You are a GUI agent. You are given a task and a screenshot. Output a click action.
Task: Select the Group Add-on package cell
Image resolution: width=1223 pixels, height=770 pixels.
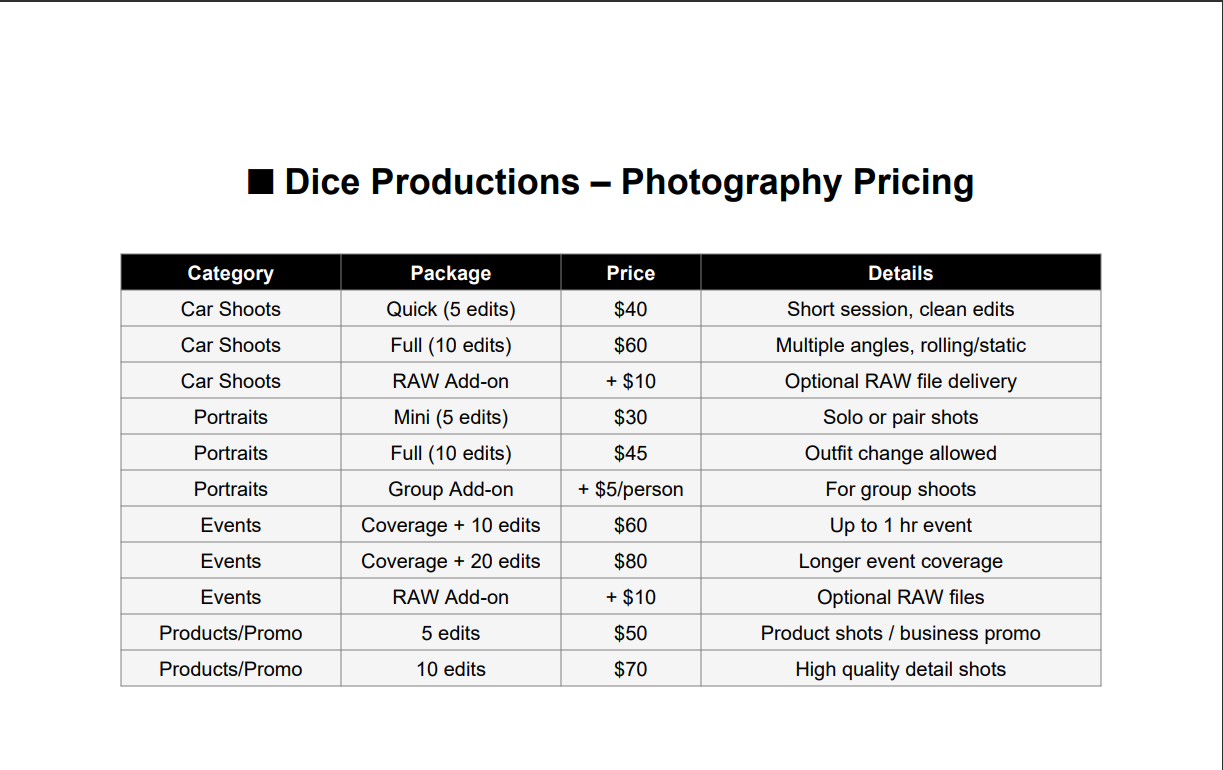[x=451, y=489]
